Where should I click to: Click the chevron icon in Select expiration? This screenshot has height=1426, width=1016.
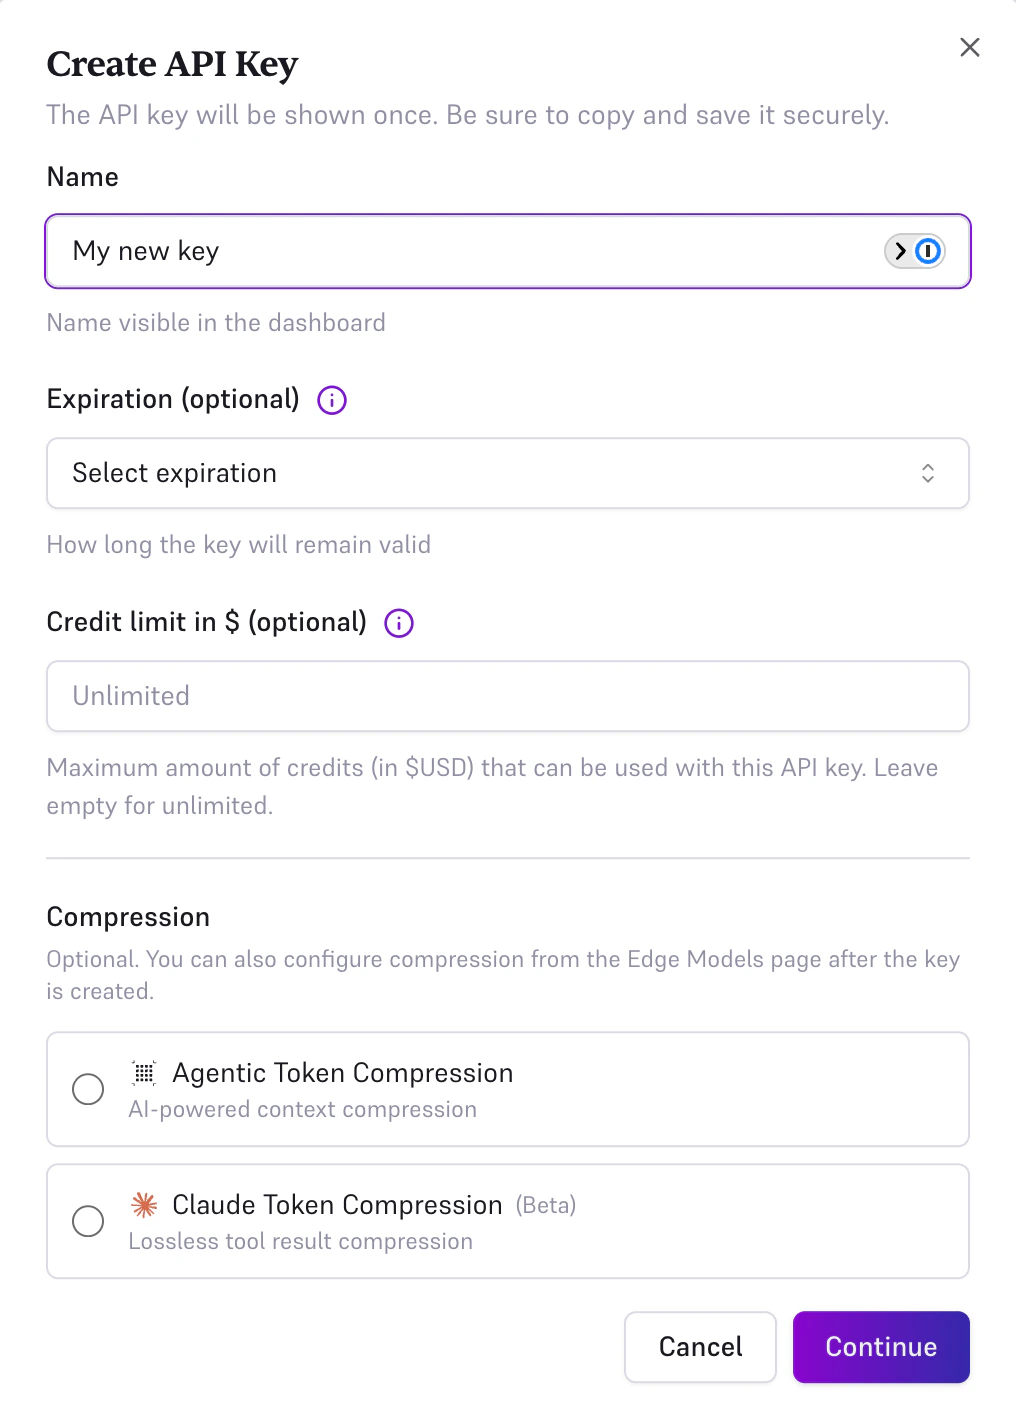coord(928,473)
